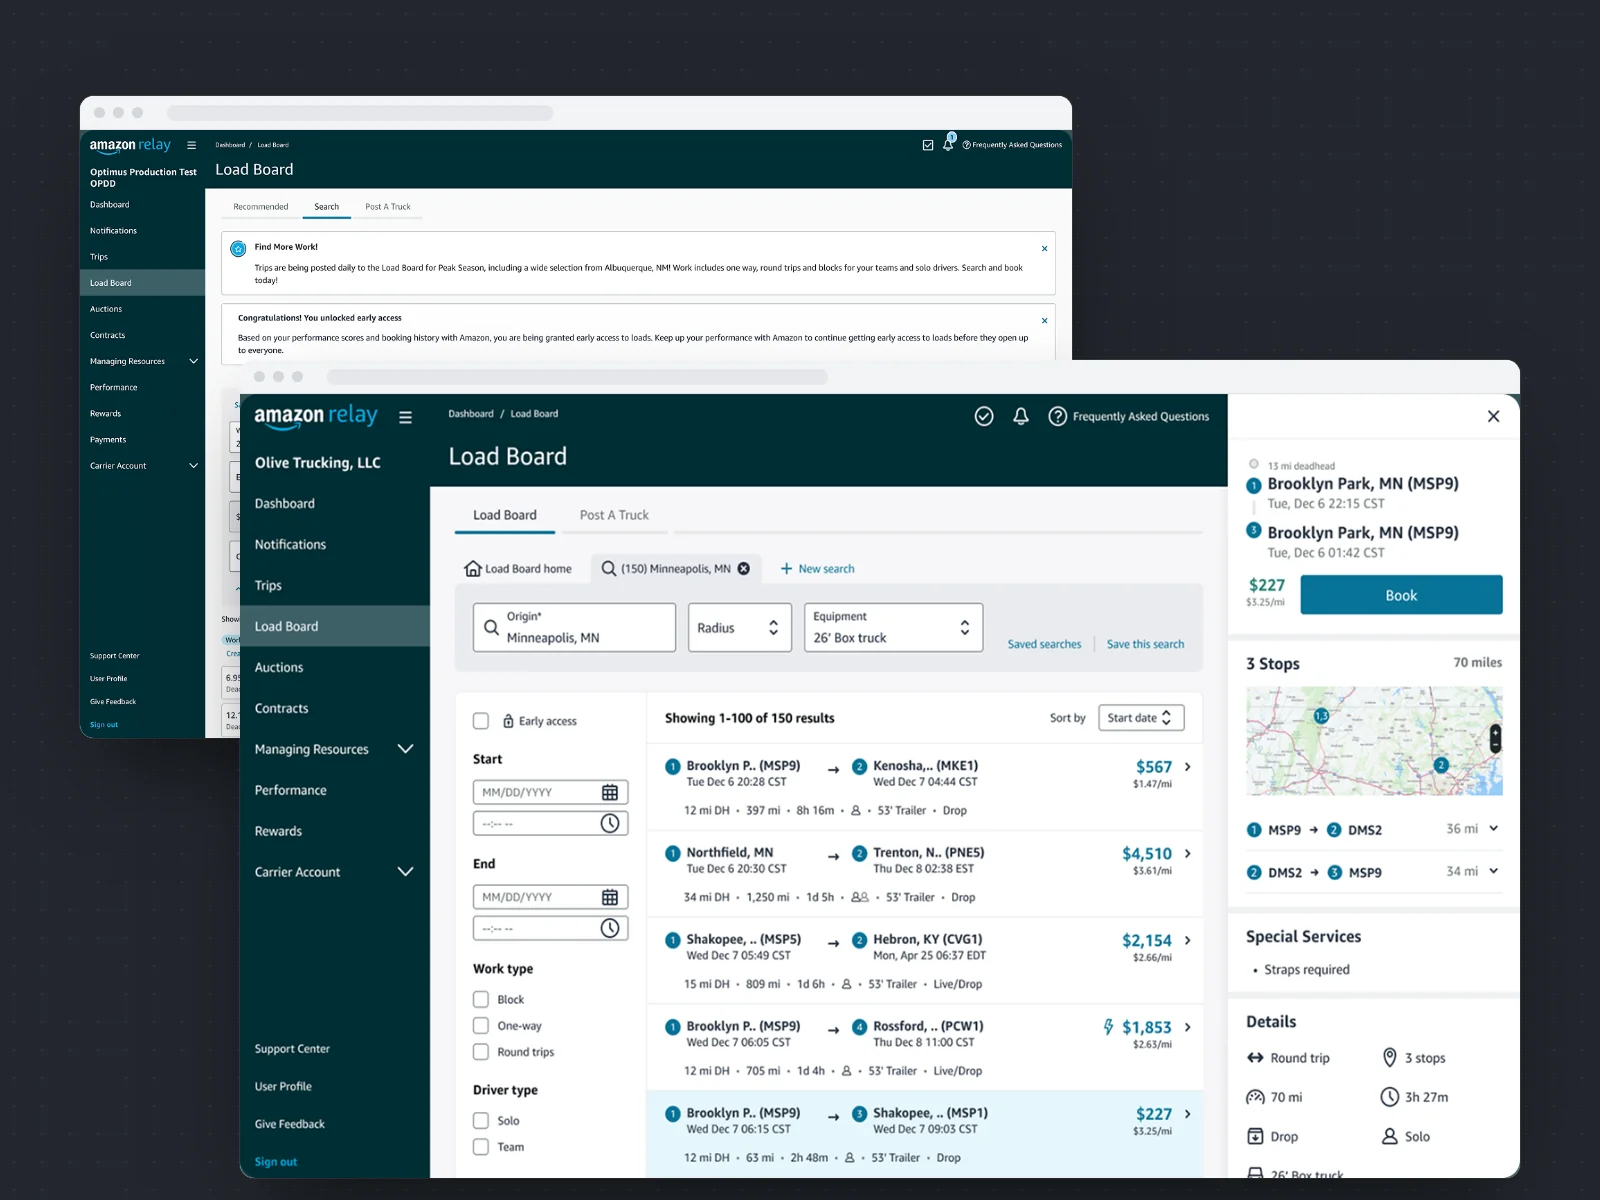Click the magnifier icon in Origin field
Viewport: 1600px width, 1200px height.
[491, 627]
